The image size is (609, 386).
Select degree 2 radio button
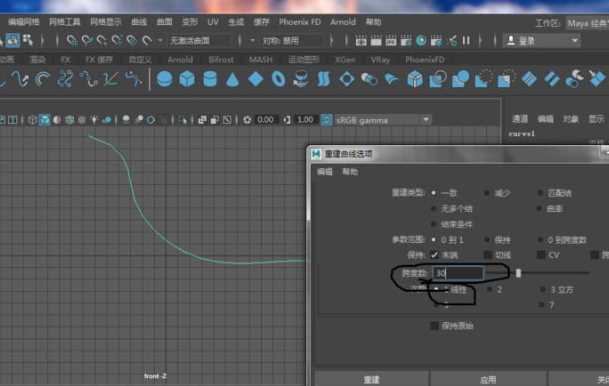click(x=489, y=289)
